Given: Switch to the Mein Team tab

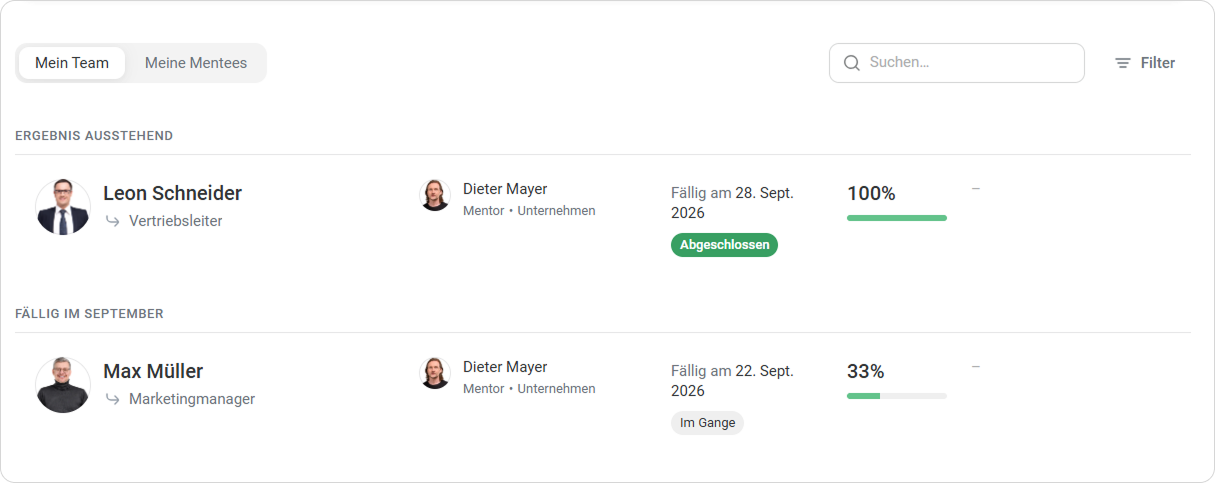Looking at the screenshot, I should [x=72, y=63].
